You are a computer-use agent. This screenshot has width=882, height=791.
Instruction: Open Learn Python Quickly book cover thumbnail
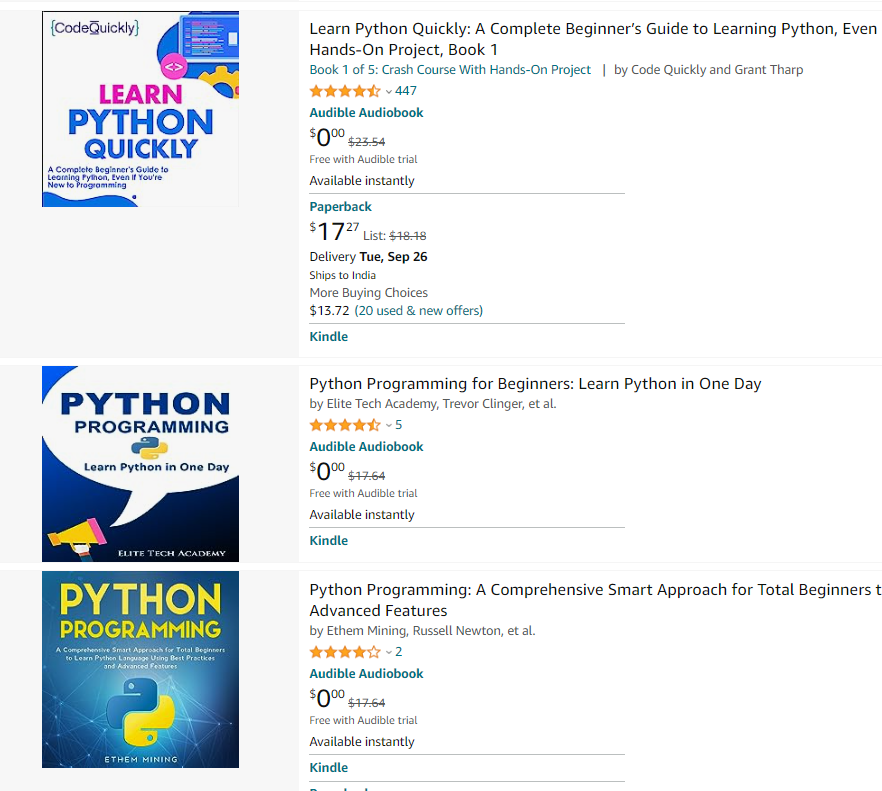(140, 109)
